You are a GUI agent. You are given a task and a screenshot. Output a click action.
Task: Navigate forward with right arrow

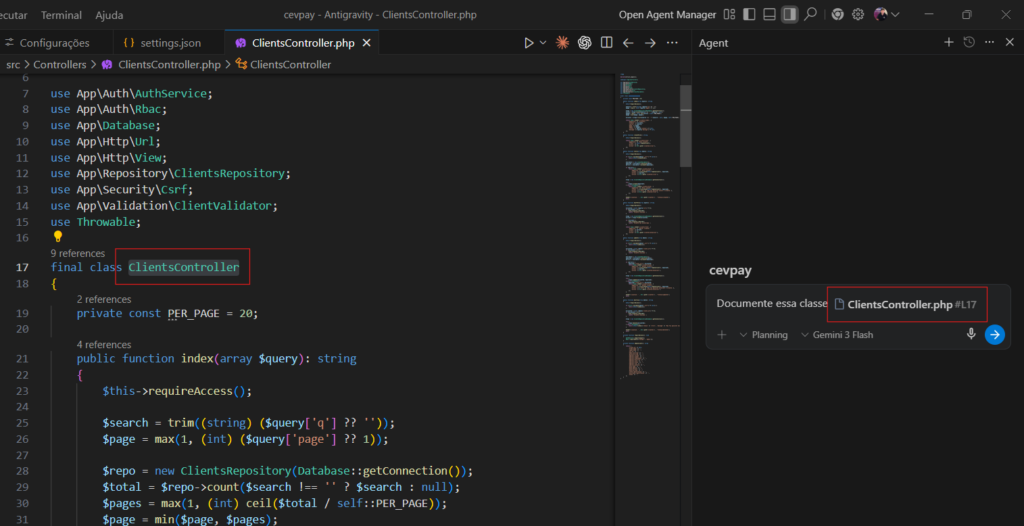tap(650, 43)
